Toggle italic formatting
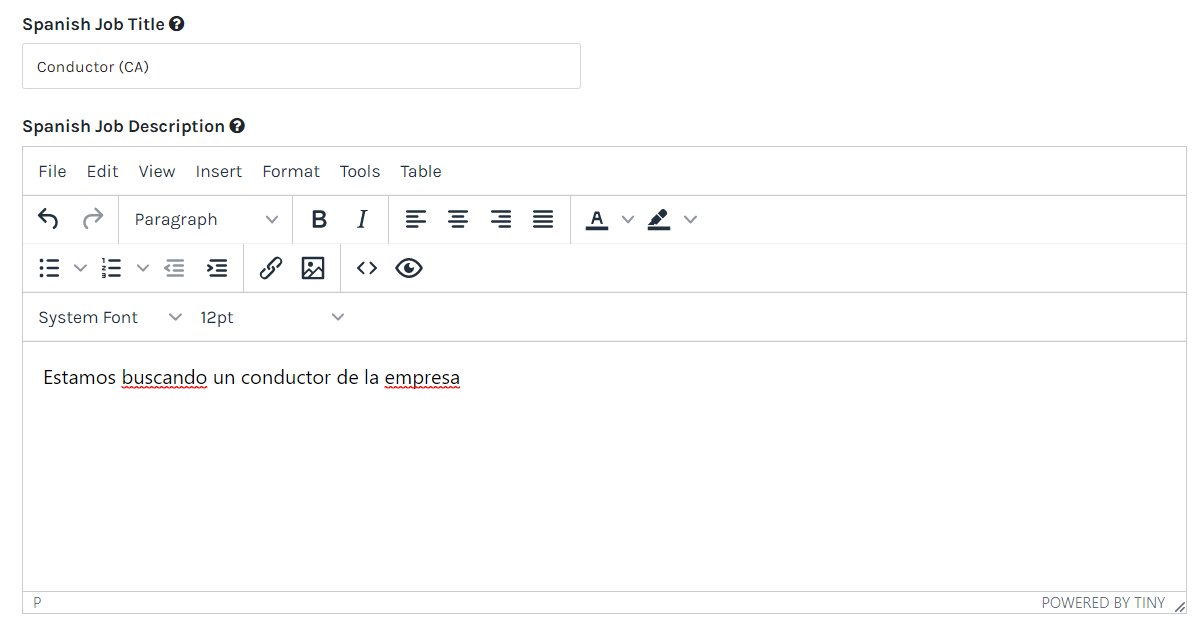Image resolution: width=1202 pixels, height=631 pixels. (x=362, y=219)
